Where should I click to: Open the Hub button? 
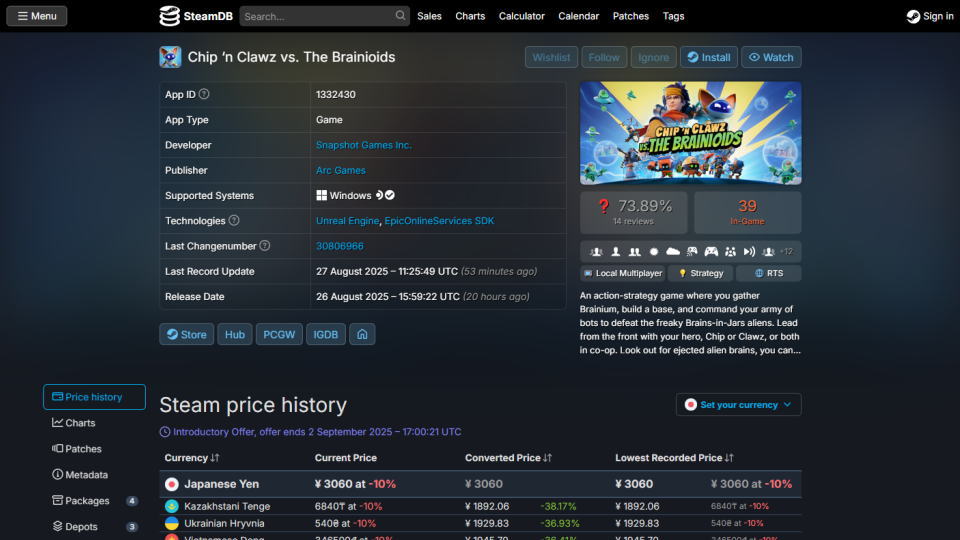pos(234,334)
